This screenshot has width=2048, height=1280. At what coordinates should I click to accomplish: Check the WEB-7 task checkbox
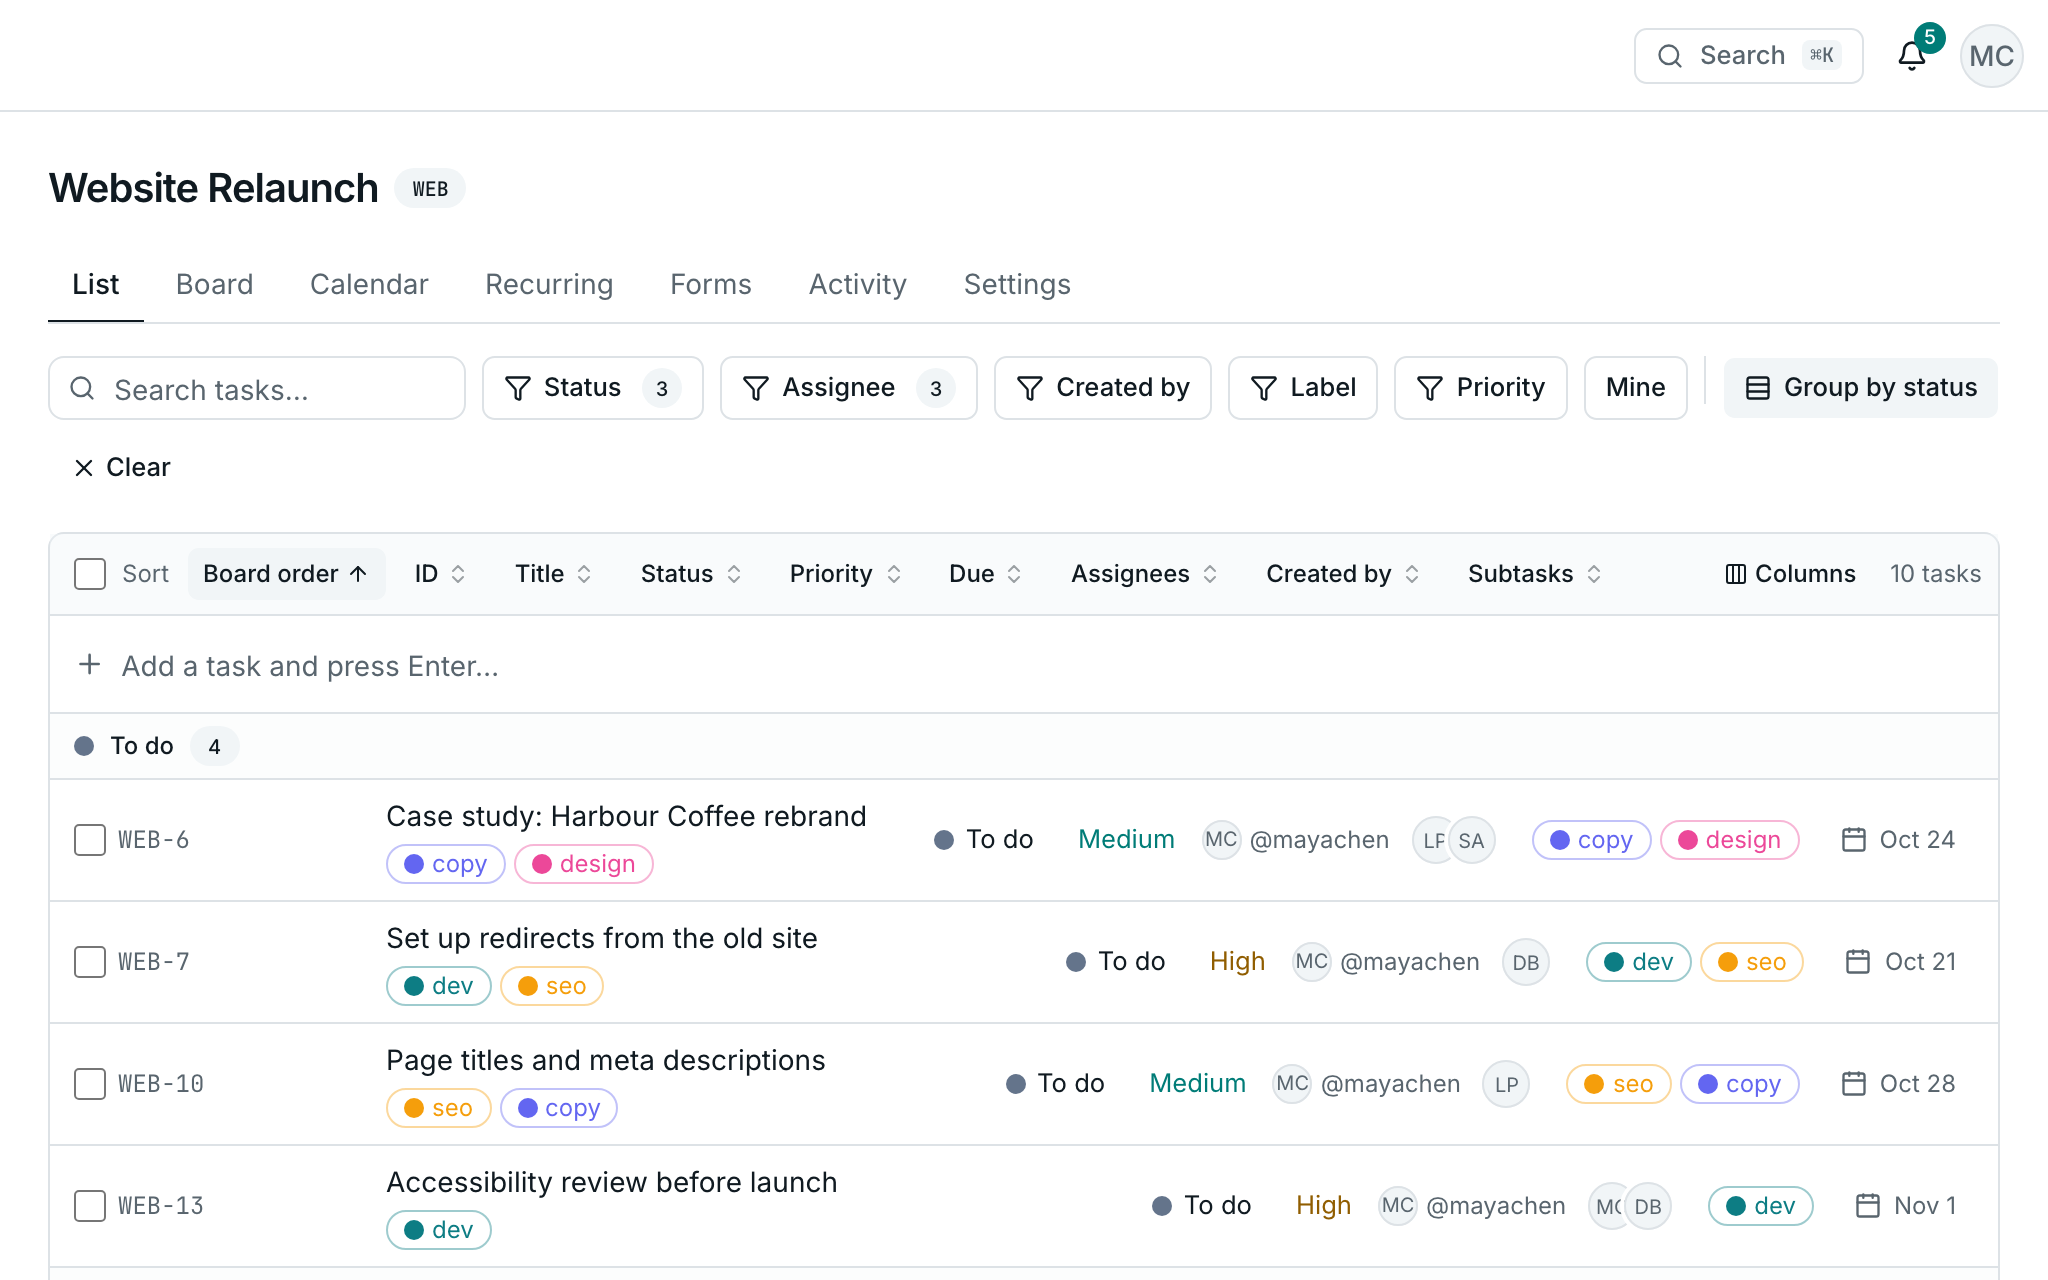point(90,962)
